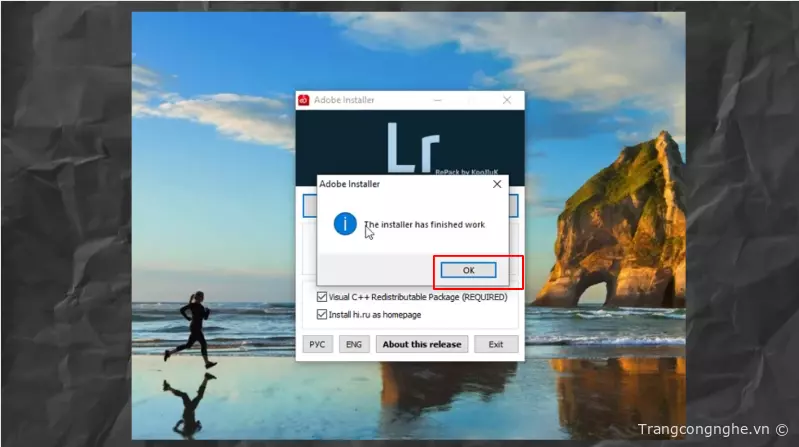Click the message dialog's Adobe Installer title

pos(350,184)
